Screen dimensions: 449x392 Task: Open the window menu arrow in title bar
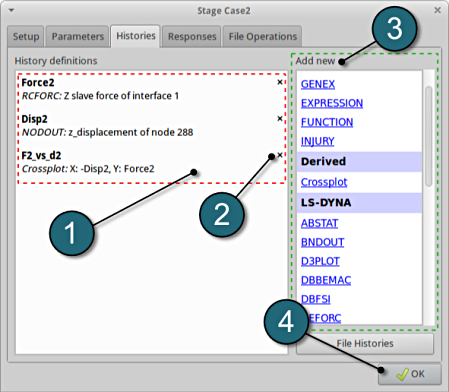click(11, 11)
